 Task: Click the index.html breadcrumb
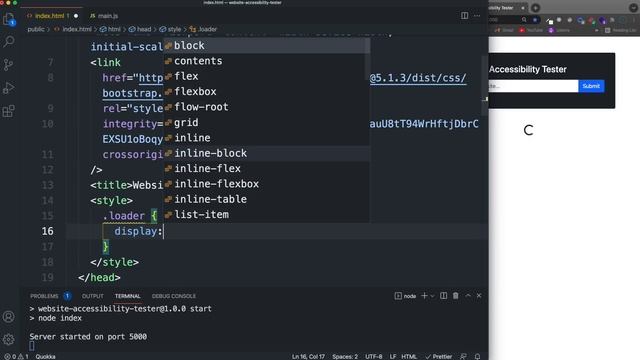pos(77,29)
